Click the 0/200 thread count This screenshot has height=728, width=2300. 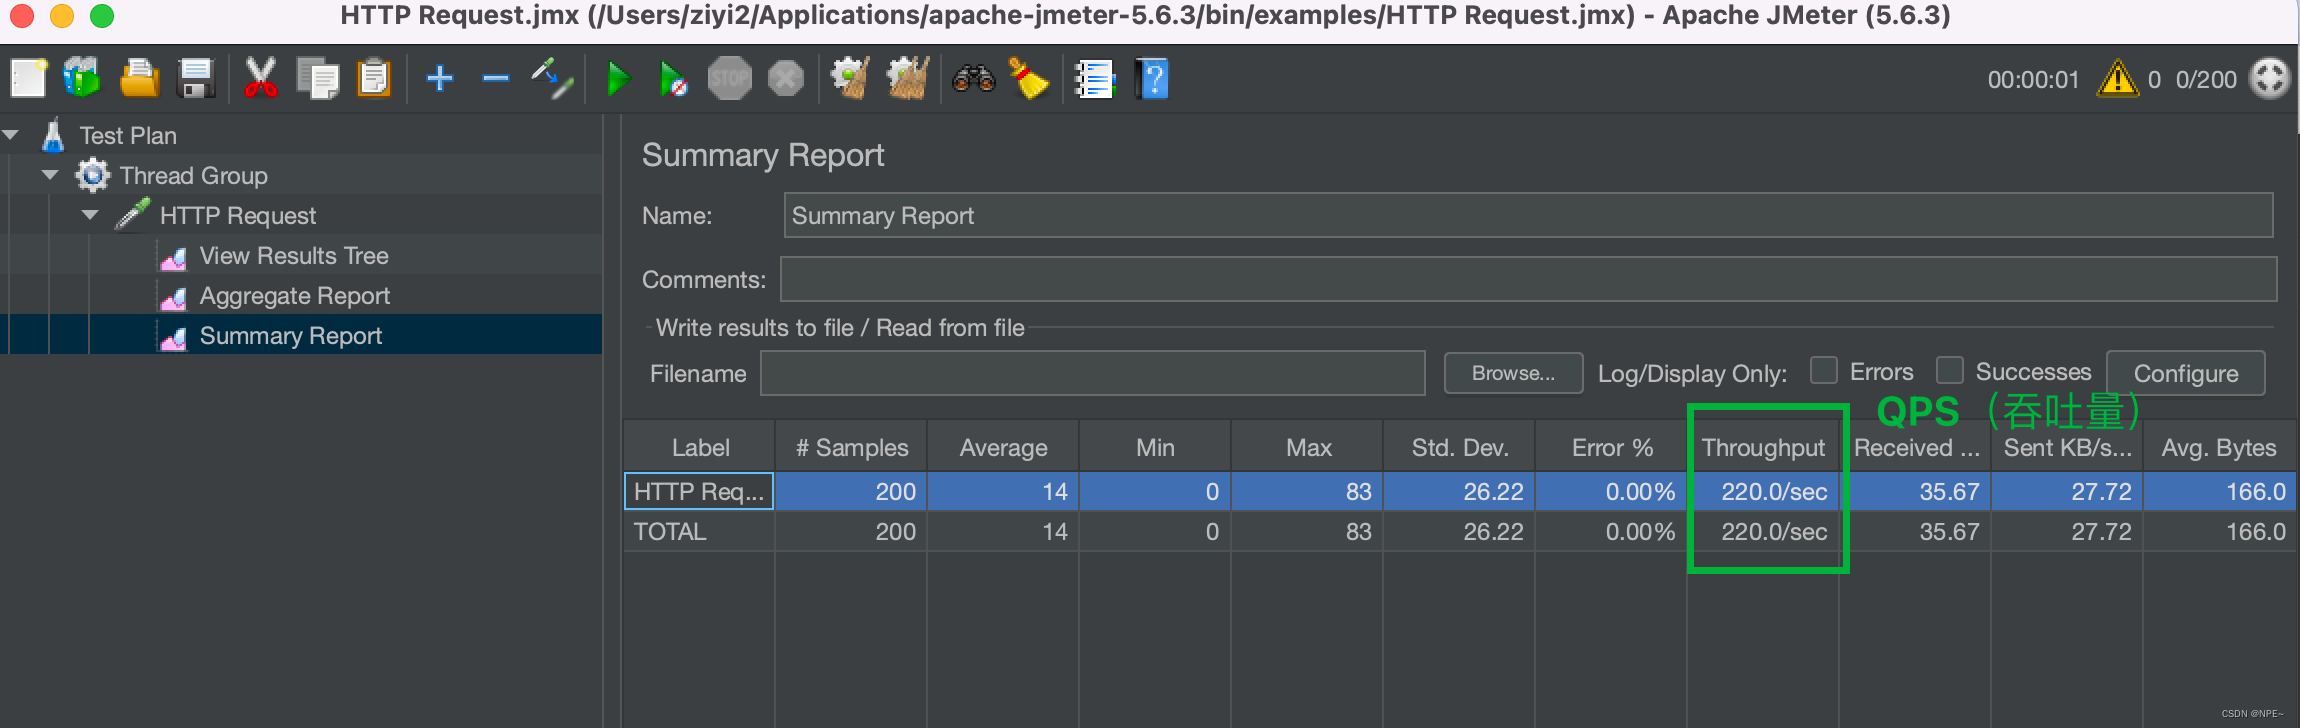pos(2206,80)
